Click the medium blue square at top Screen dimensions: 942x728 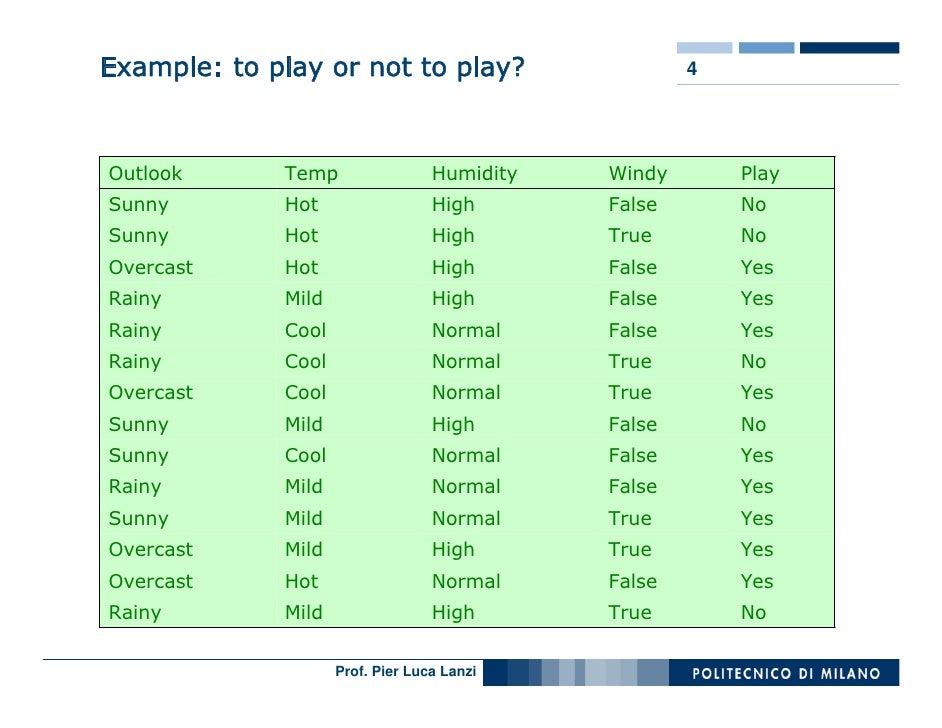[766, 47]
